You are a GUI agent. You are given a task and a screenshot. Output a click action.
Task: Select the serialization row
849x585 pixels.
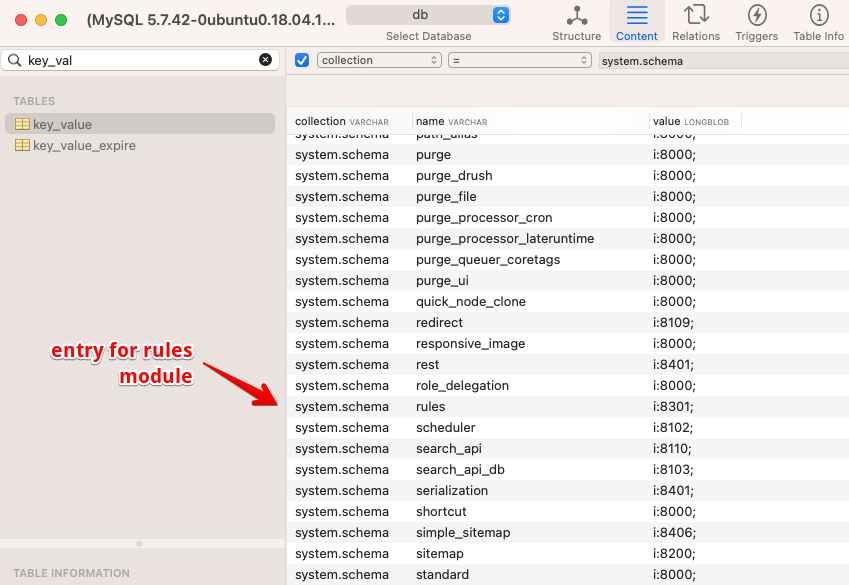click(567, 491)
